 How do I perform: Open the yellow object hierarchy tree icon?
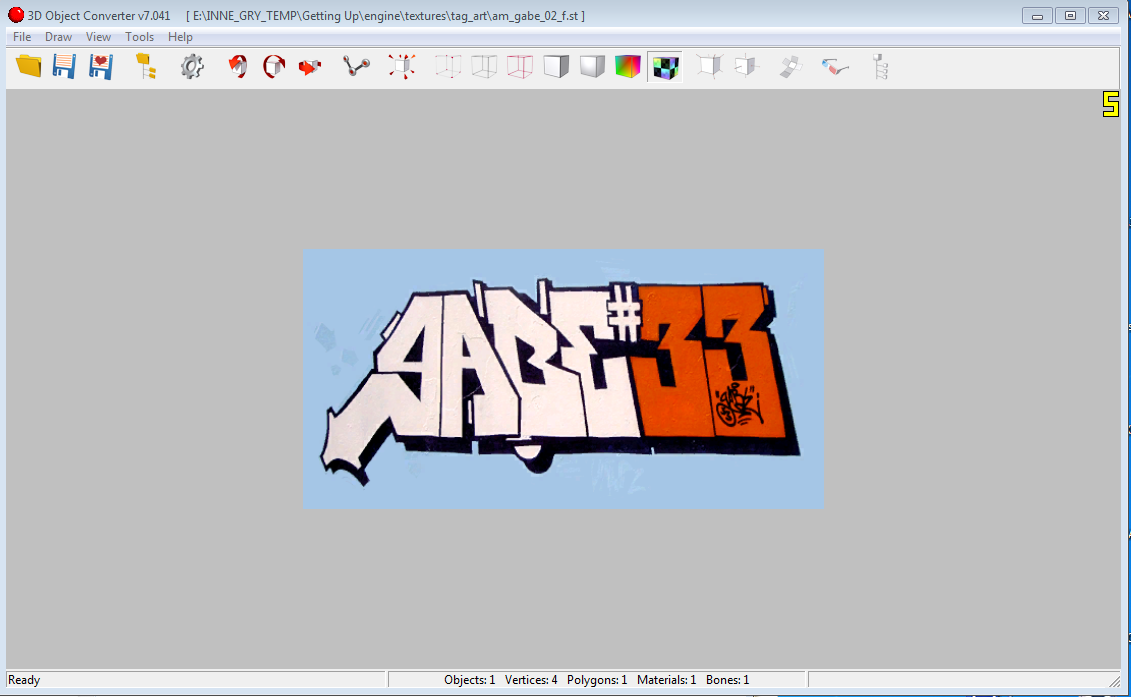(146, 67)
